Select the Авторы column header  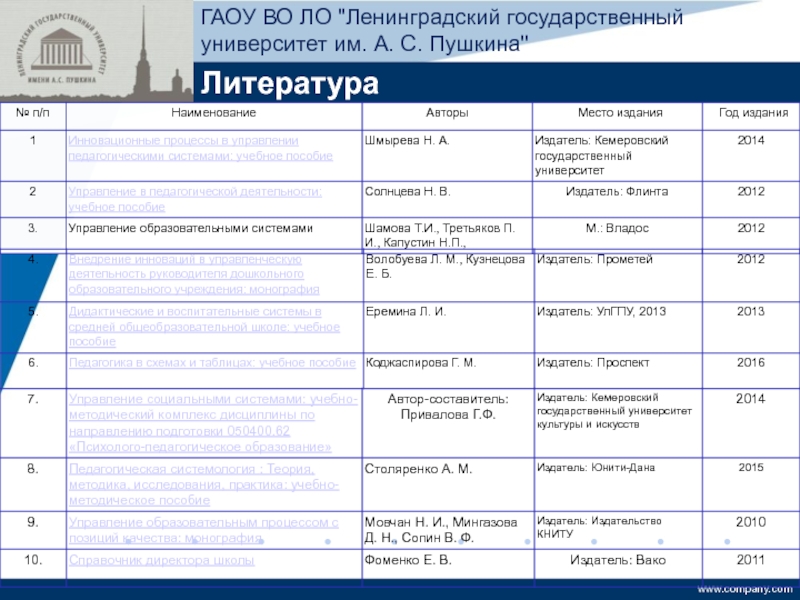447,113
